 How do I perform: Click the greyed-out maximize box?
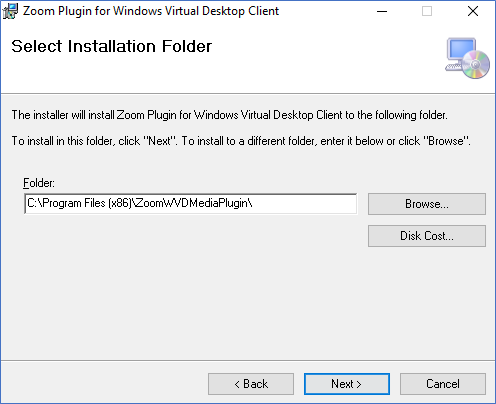427,11
